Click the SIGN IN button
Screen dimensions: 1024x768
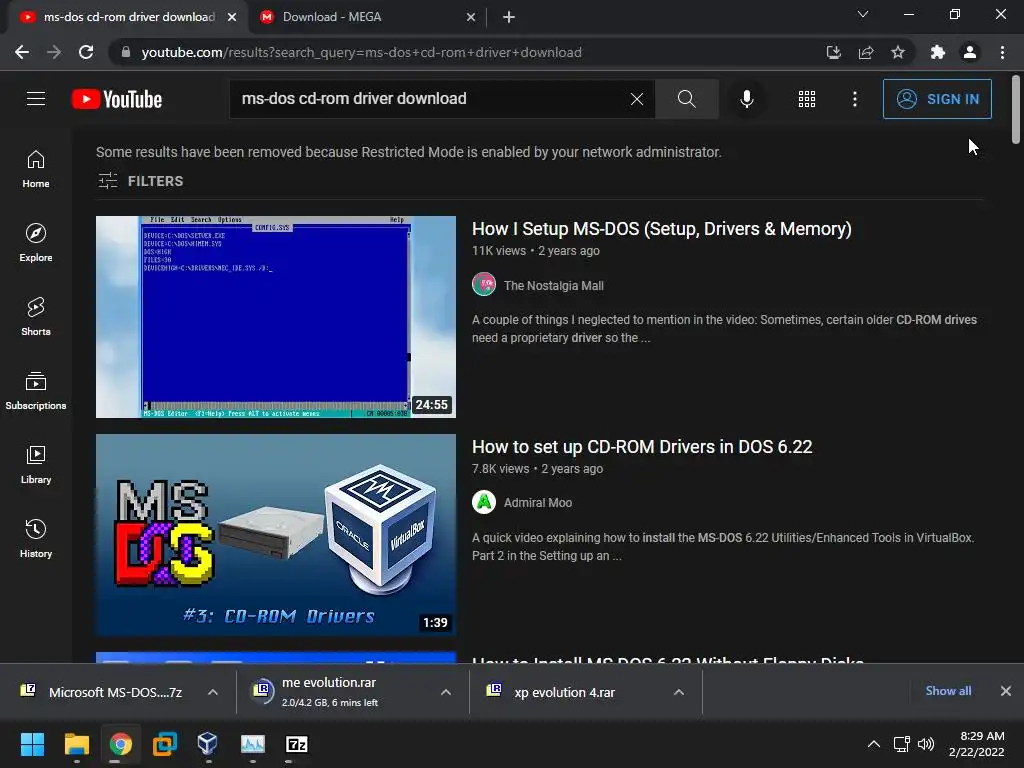coord(937,99)
